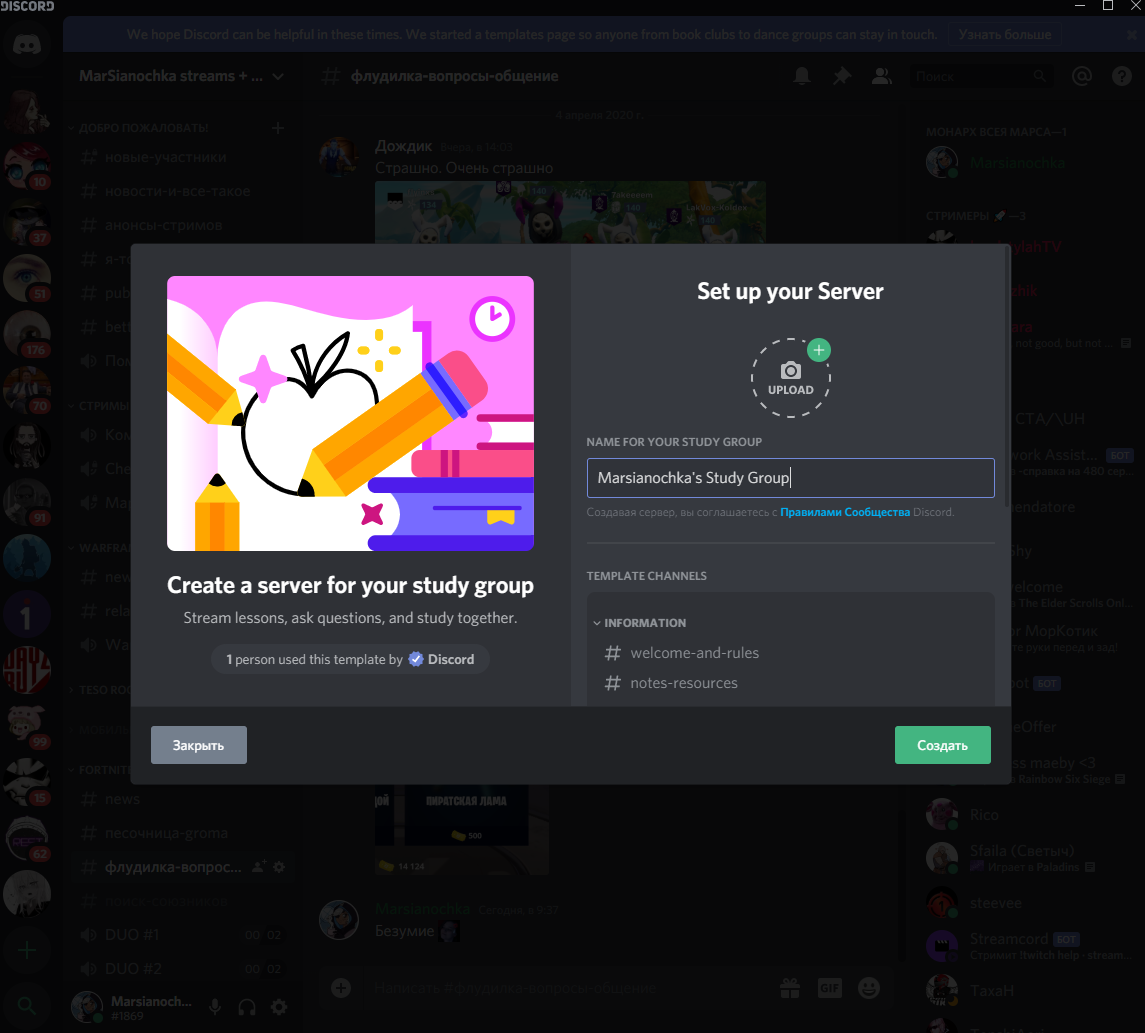Select server icon with badge 176
Image resolution: width=1145 pixels, height=1033 pixels.
coord(27,334)
